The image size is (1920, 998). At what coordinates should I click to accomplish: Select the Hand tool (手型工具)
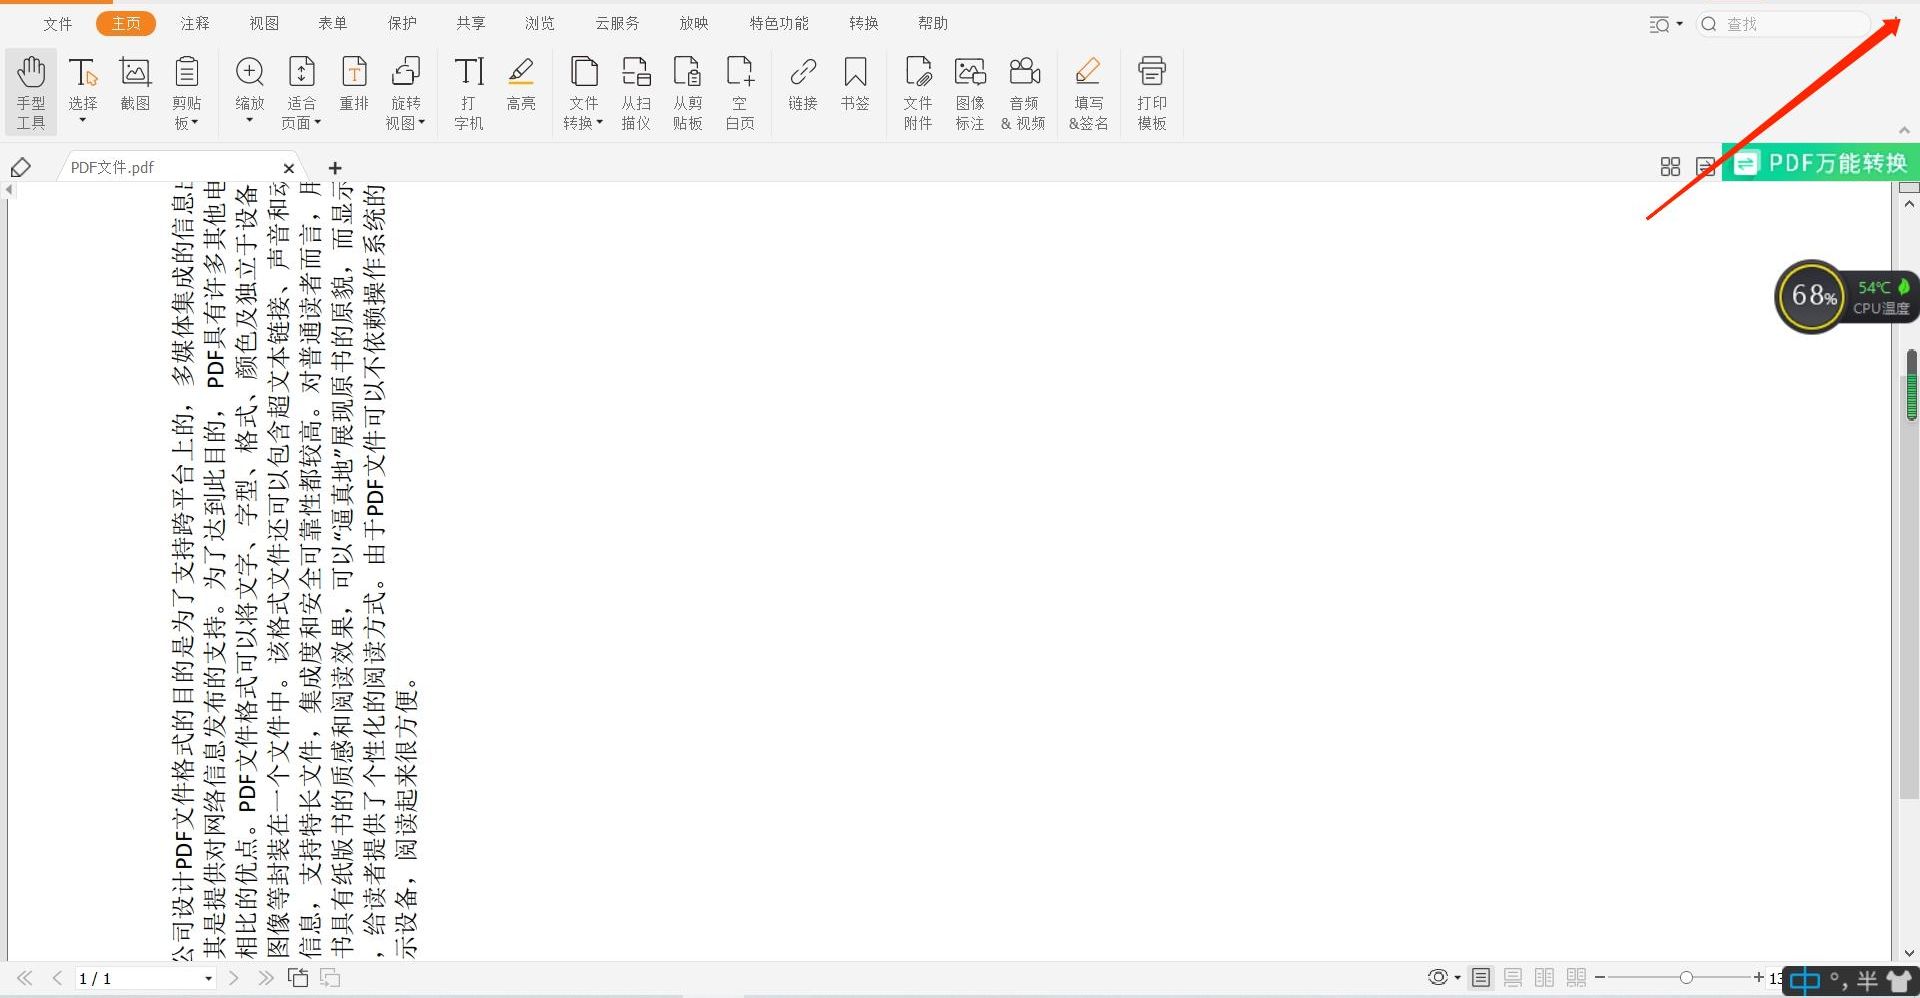tap(31, 92)
